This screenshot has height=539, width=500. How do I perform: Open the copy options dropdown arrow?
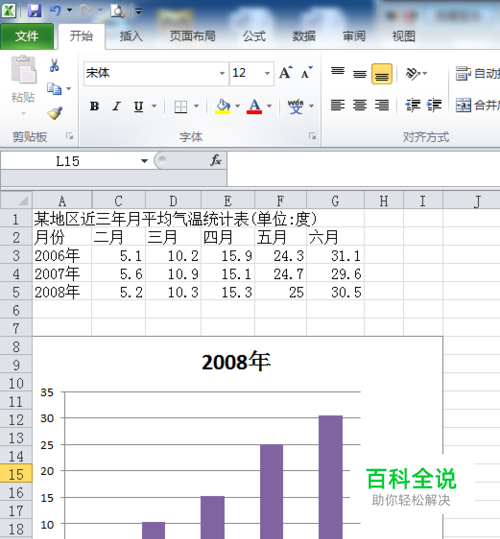pos(68,89)
